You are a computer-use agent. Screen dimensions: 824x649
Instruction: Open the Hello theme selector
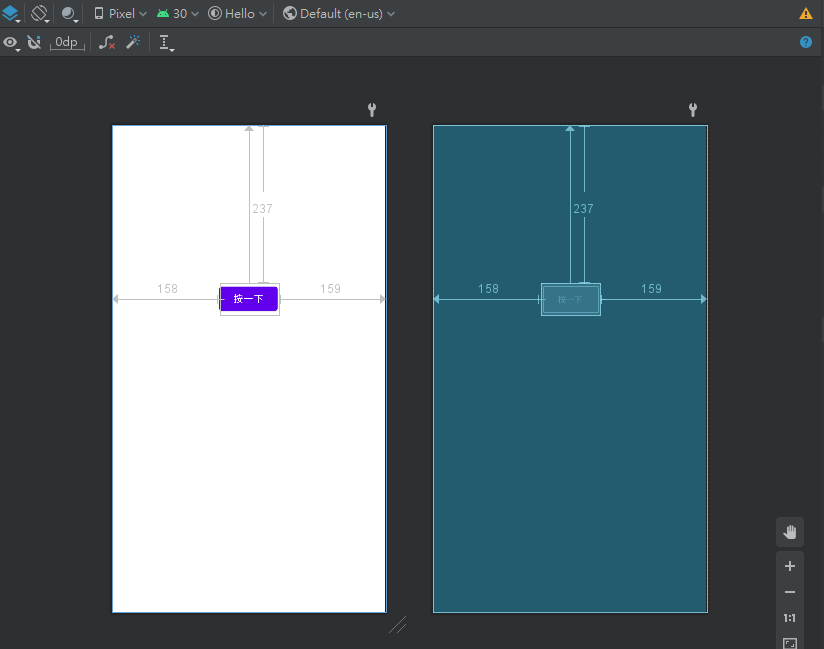(238, 14)
